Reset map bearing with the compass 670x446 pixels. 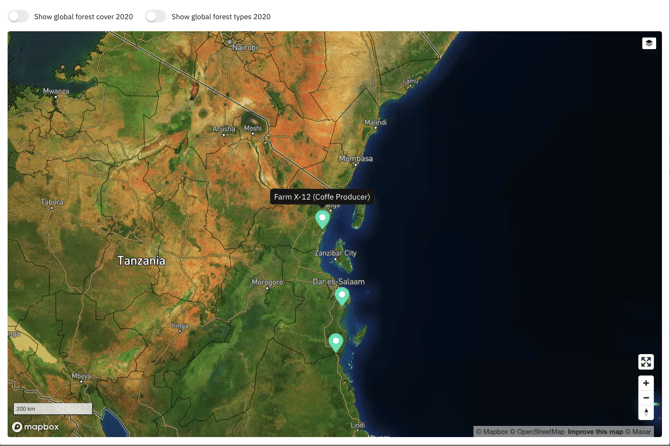point(646,412)
